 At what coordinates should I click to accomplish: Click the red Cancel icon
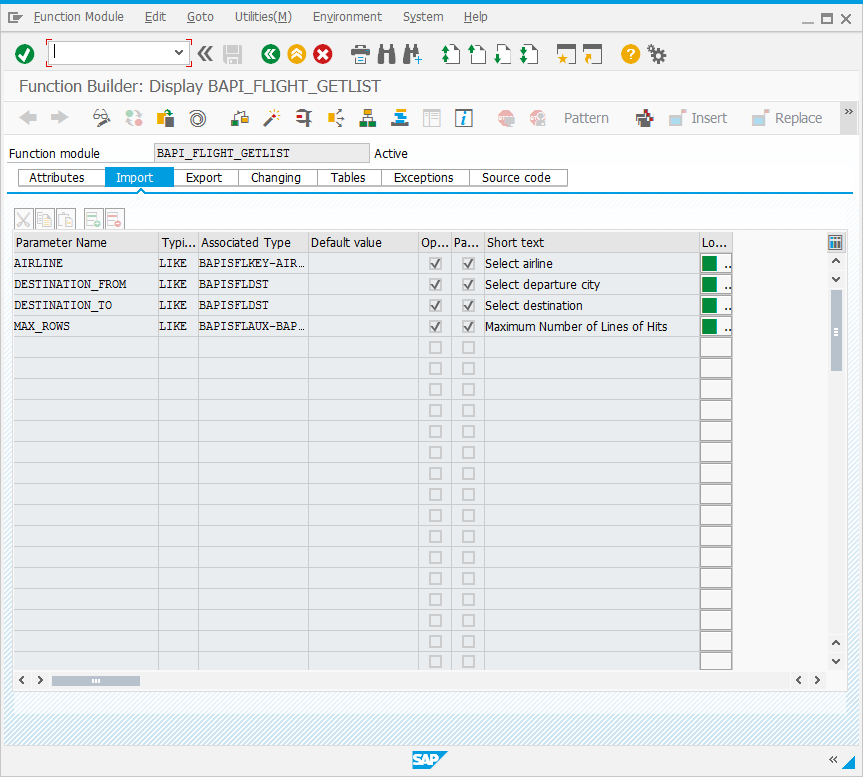pos(323,54)
